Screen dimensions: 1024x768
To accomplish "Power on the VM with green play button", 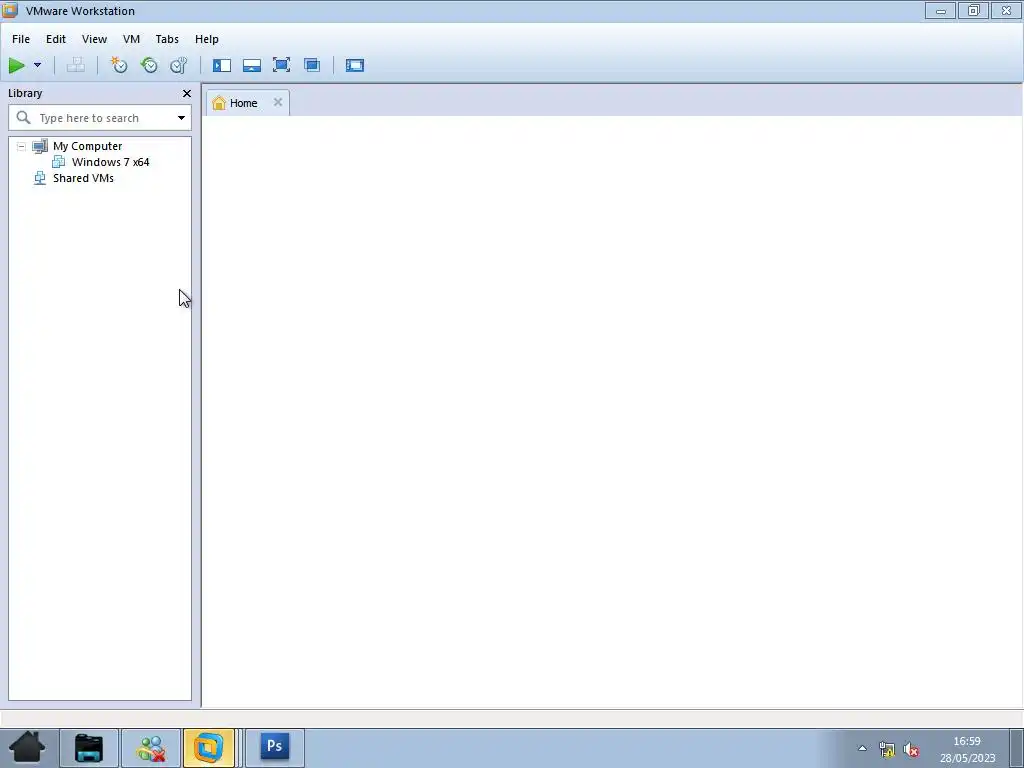I will [16, 65].
